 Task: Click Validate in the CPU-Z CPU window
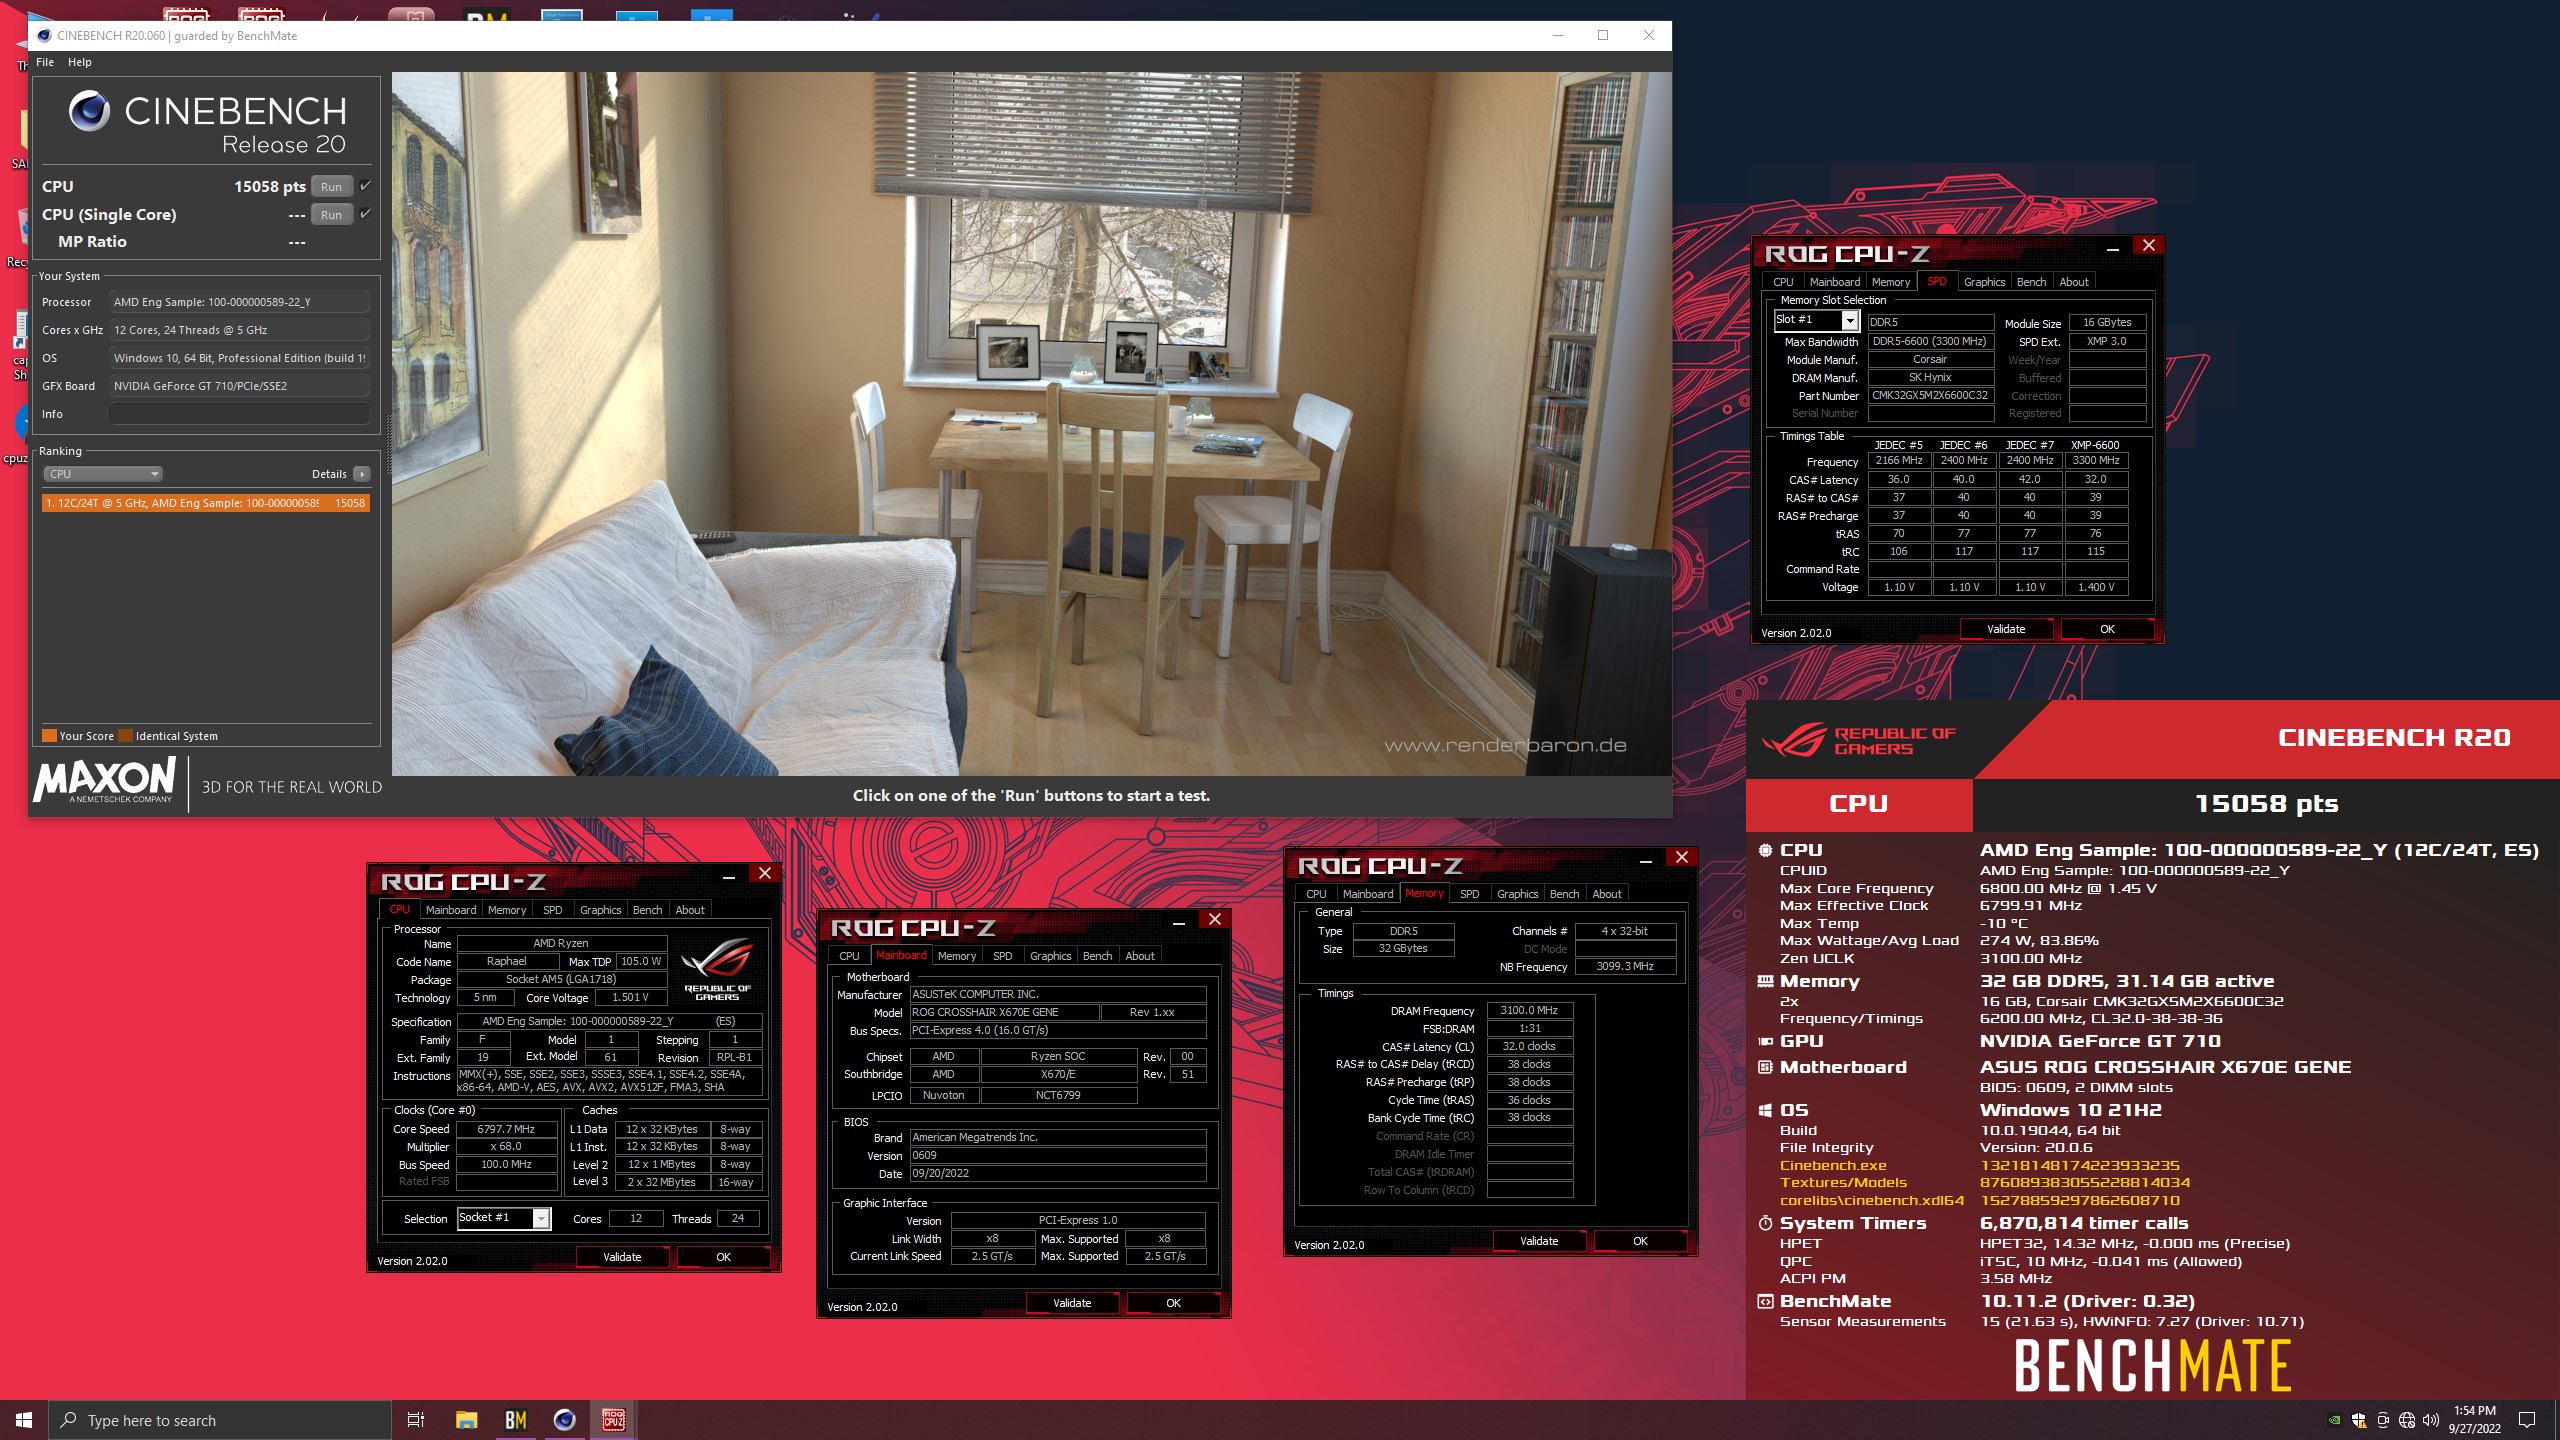pos(622,1257)
